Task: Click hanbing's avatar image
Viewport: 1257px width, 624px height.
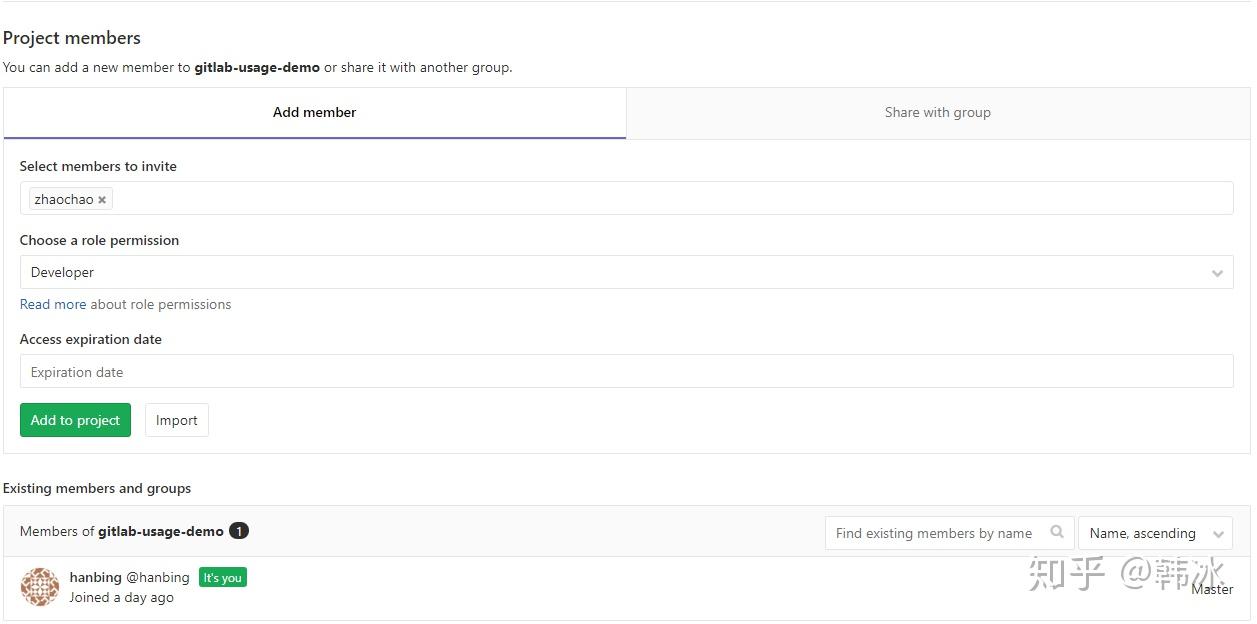Action: [x=40, y=587]
